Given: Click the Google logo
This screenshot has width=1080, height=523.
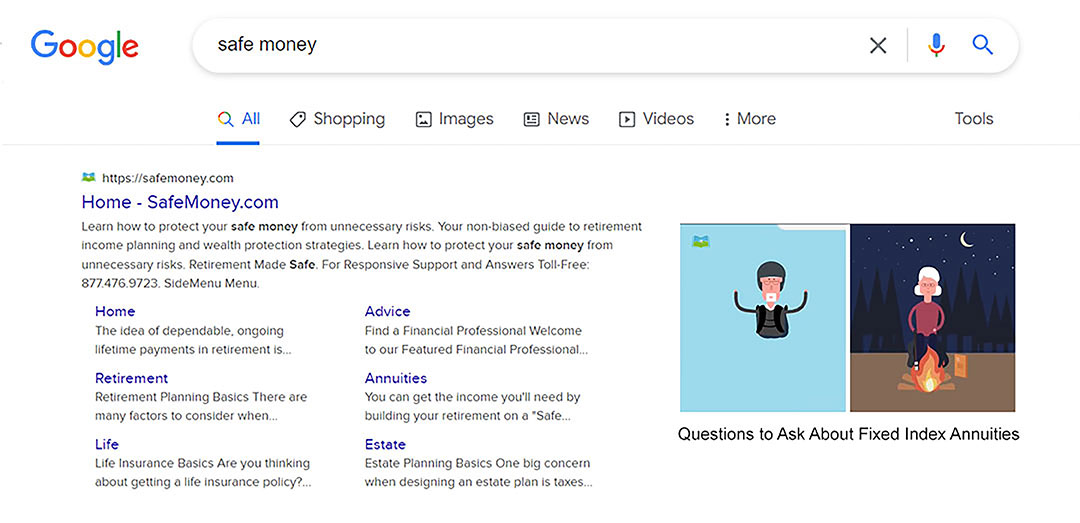Looking at the screenshot, I should [x=85, y=46].
